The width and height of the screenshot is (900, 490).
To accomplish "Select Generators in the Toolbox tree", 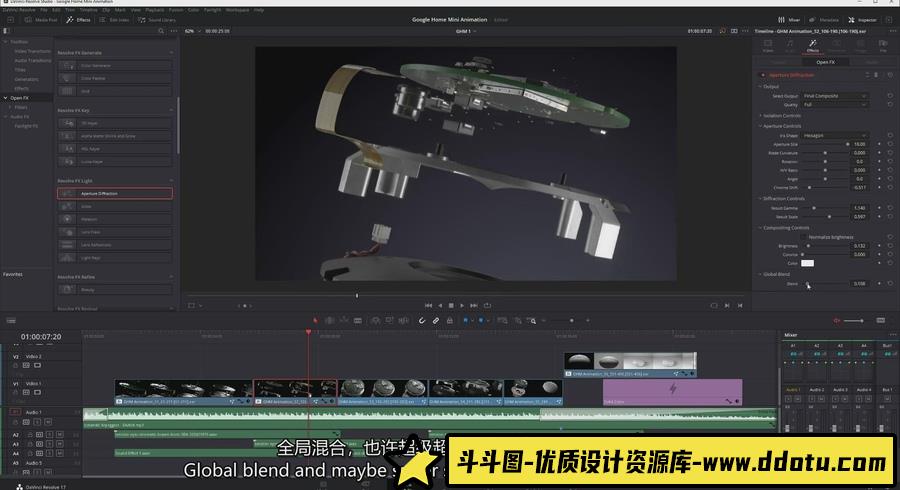I will pyautogui.click(x=26, y=79).
